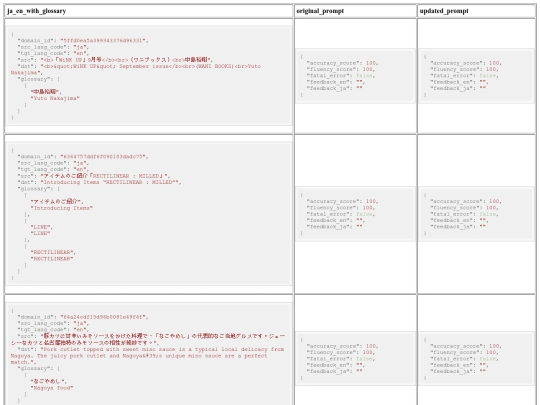Click accuracy_score in RECTILINEAR row's updated_prompt cell
Viewport: 540px width, 405px height.
coord(466,201)
